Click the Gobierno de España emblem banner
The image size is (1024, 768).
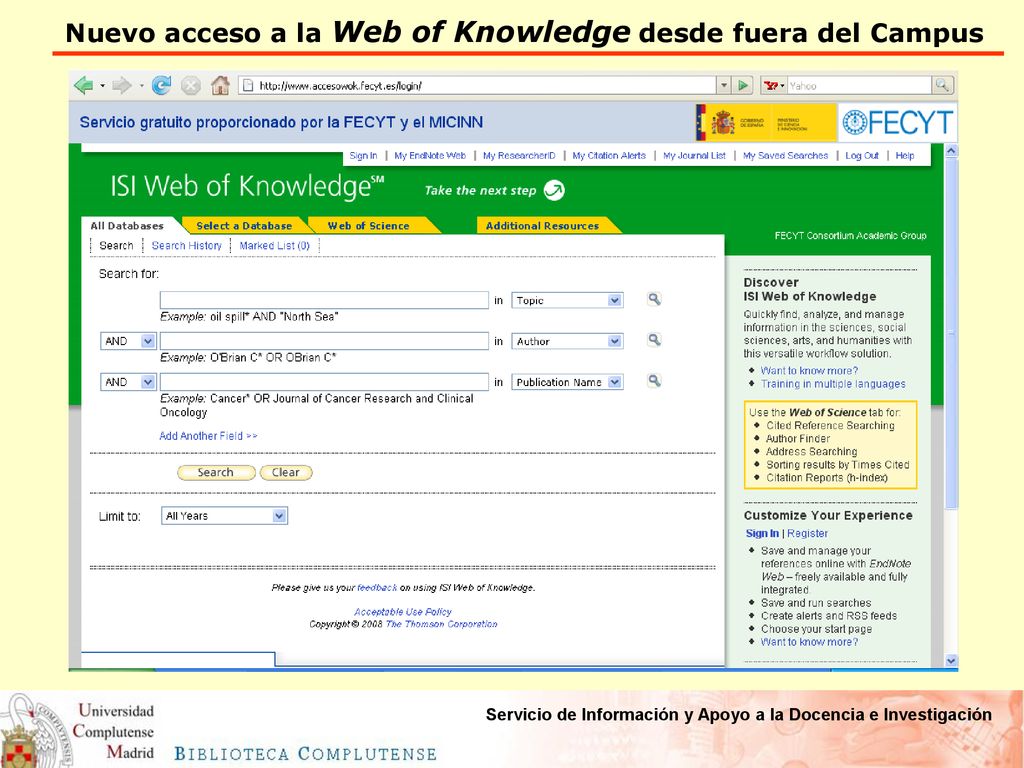click(x=765, y=122)
